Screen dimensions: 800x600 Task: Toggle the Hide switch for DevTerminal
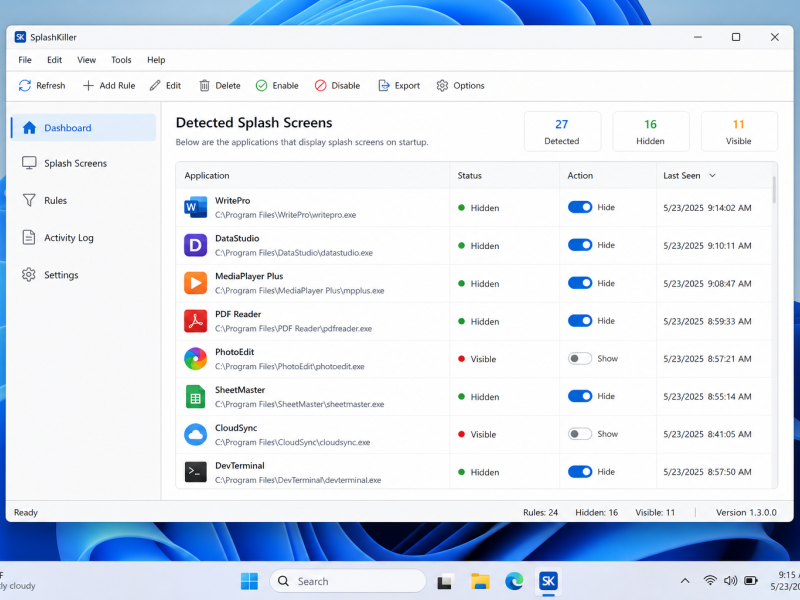(580, 472)
